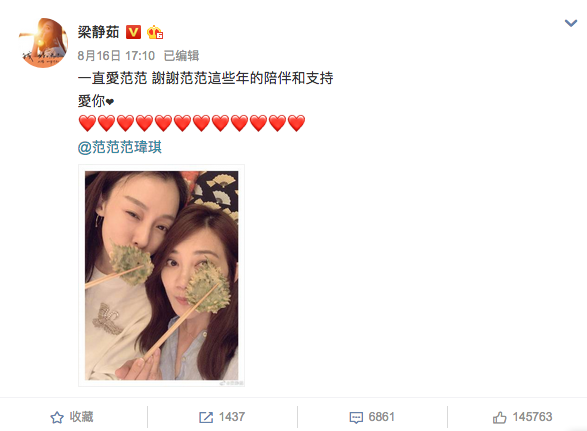
Task: Click the crown membership level badge
Action: (x=155, y=32)
